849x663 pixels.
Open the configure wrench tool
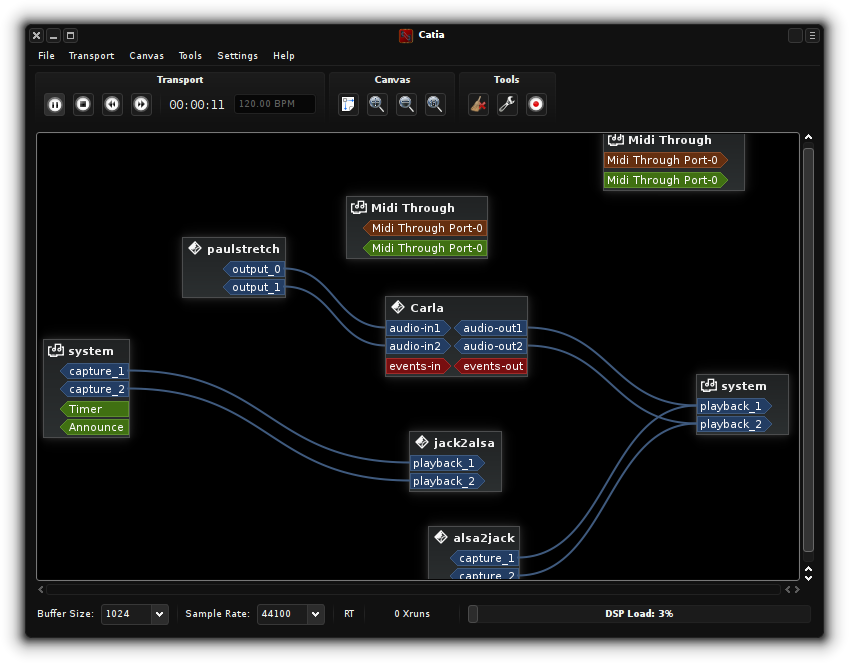tap(507, 104)
